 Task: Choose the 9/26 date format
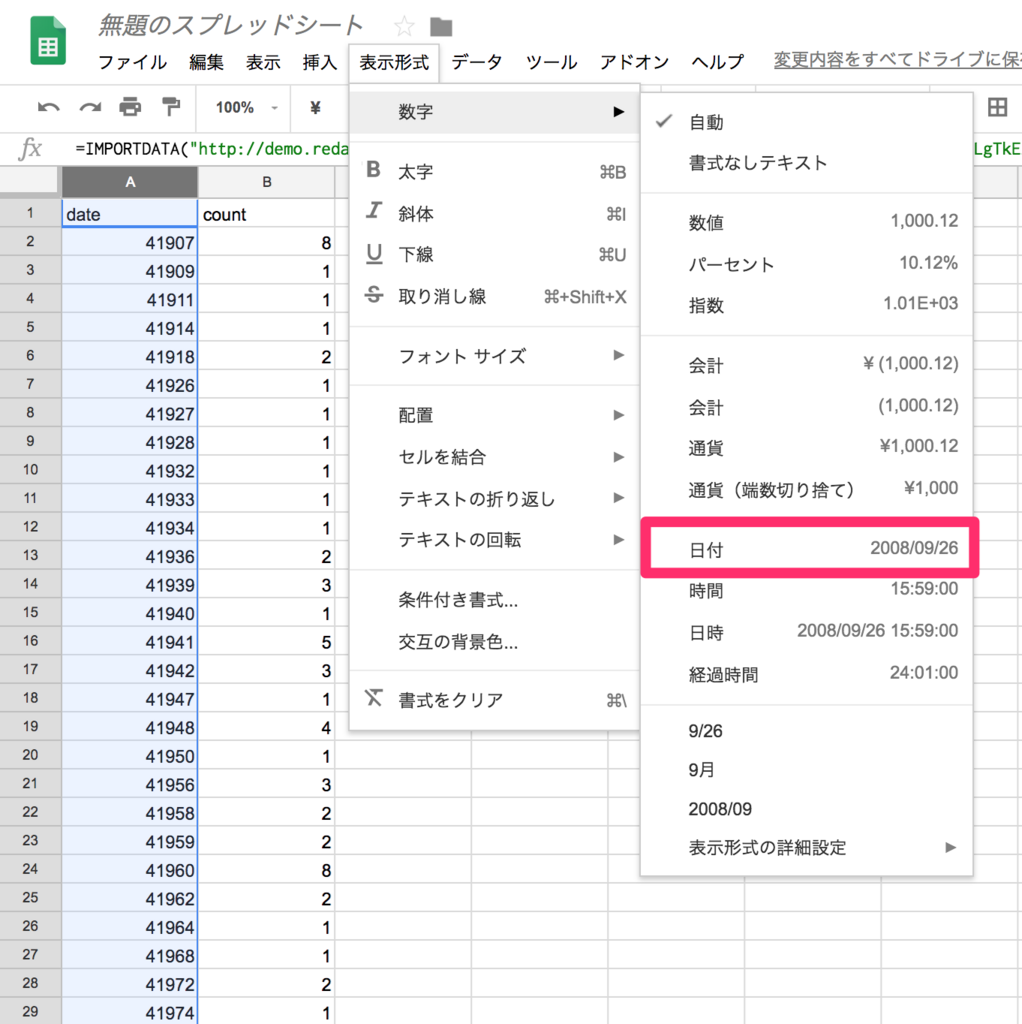(806, 731)
